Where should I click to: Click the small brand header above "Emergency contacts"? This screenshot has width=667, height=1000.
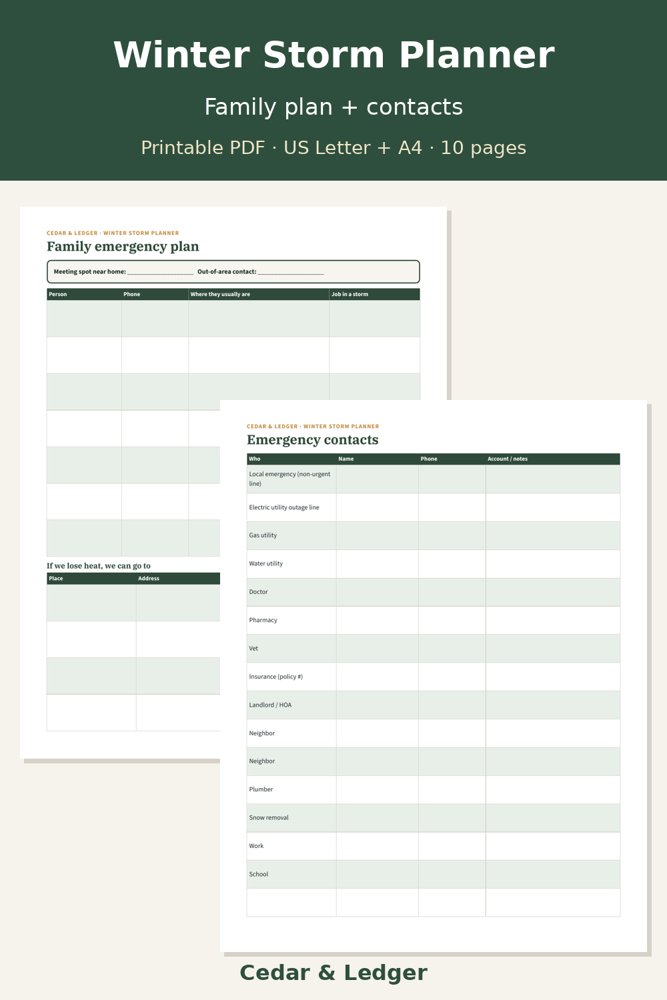click(x=313, y=426)
